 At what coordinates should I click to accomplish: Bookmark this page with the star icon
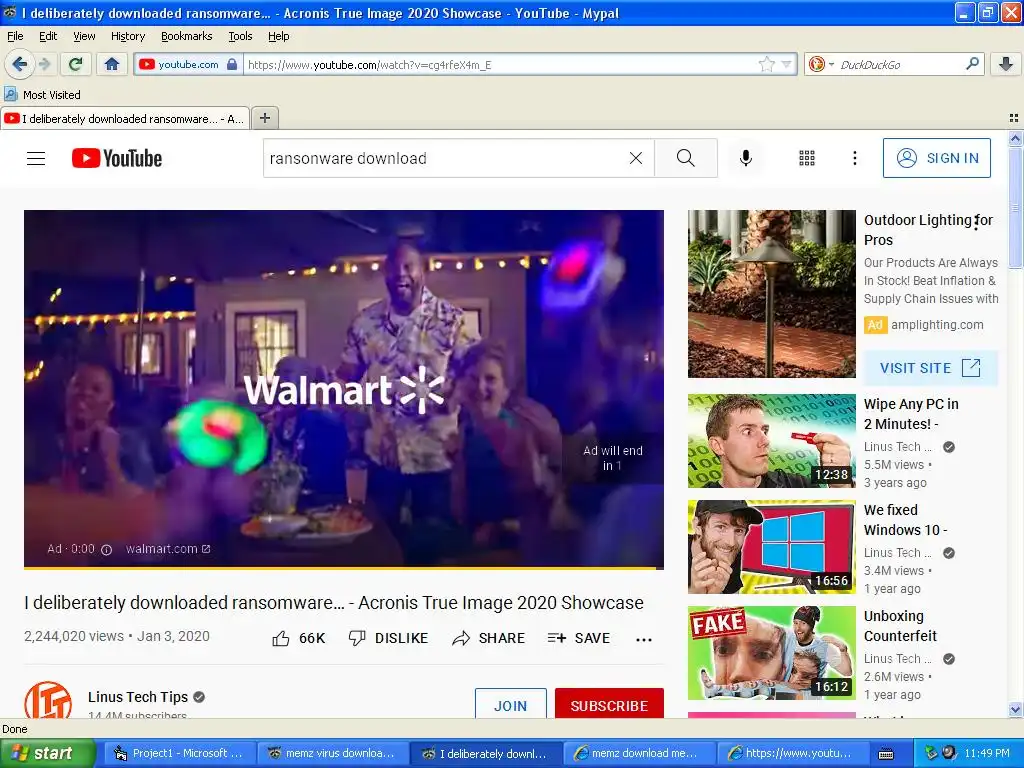click(767, 64)
